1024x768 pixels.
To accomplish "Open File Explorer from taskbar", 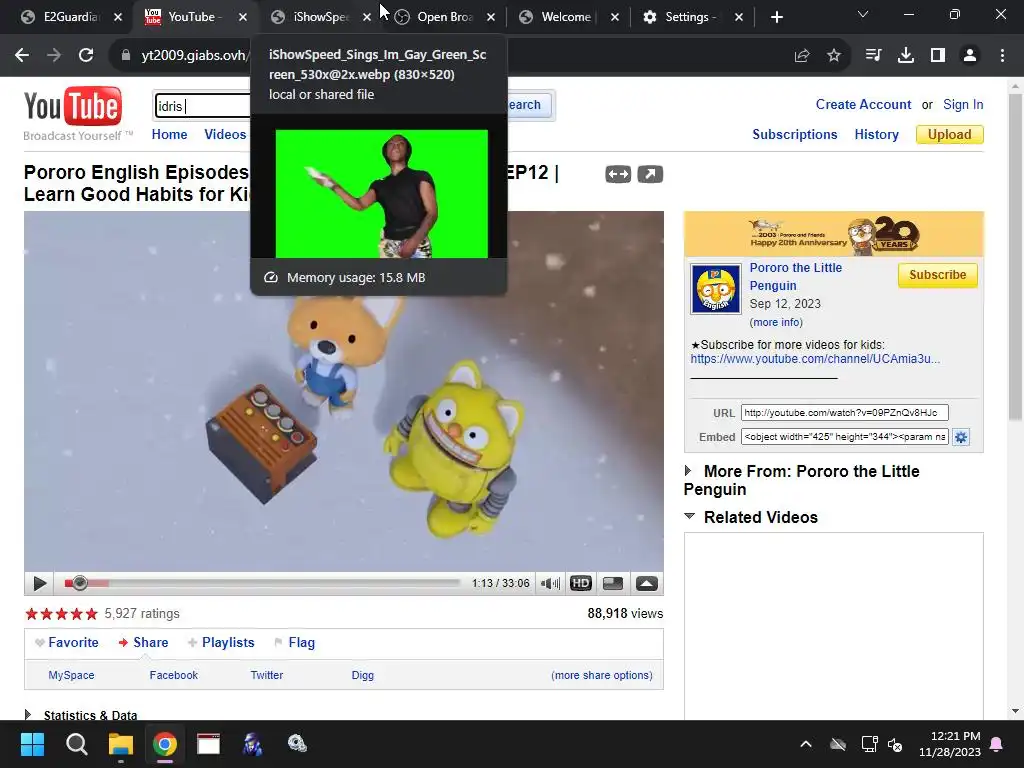I will [x=121, y=744].
